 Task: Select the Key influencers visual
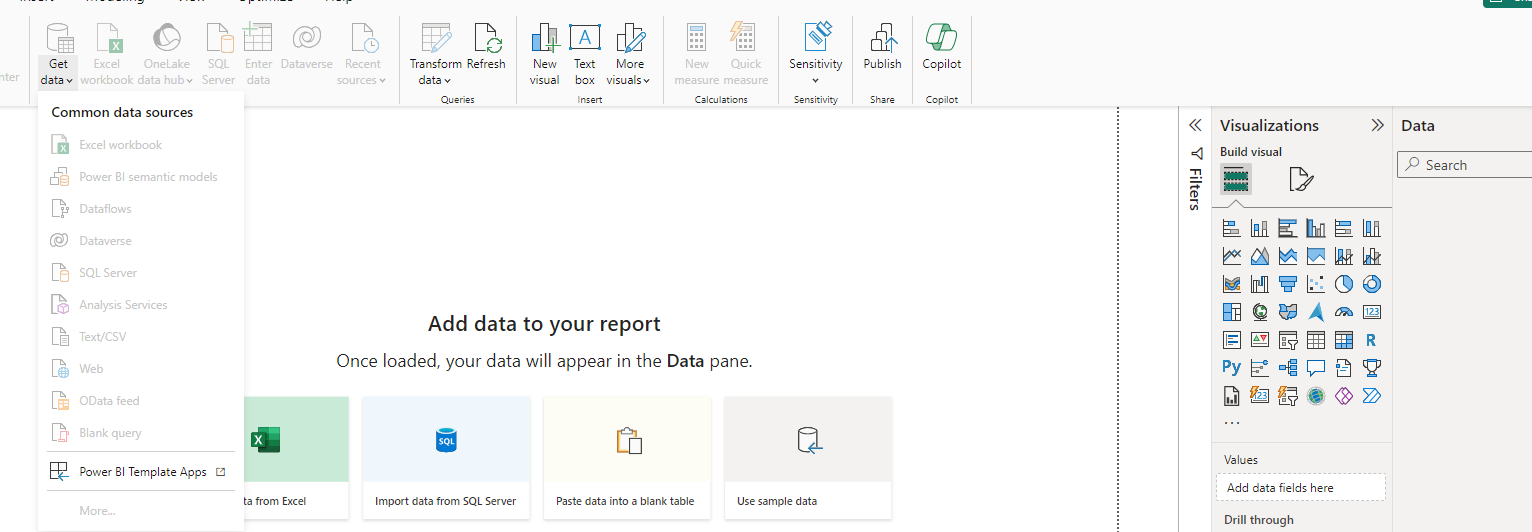coord(1260,368)
